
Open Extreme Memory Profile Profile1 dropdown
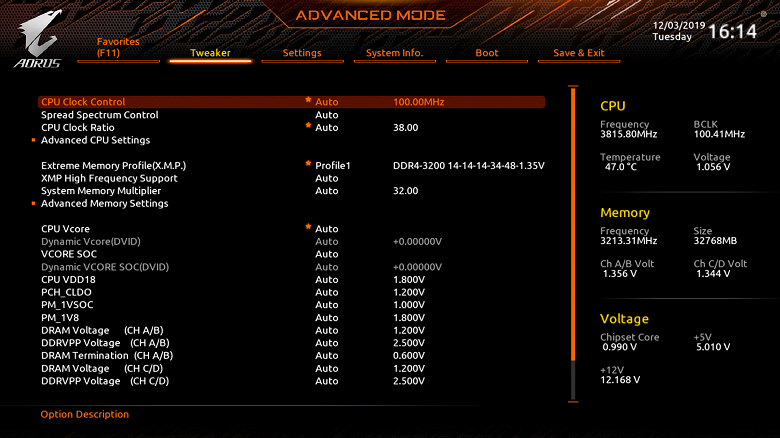pos(333,166)
